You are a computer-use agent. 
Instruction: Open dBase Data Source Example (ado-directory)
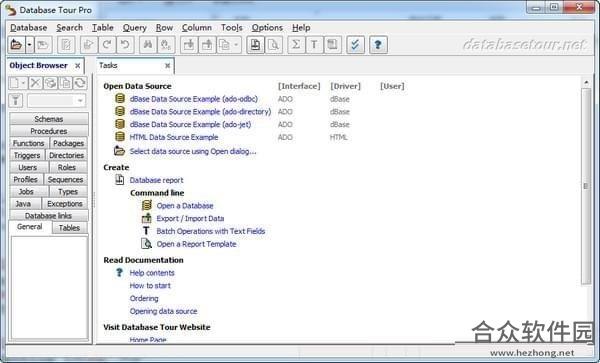coord(200,112)
